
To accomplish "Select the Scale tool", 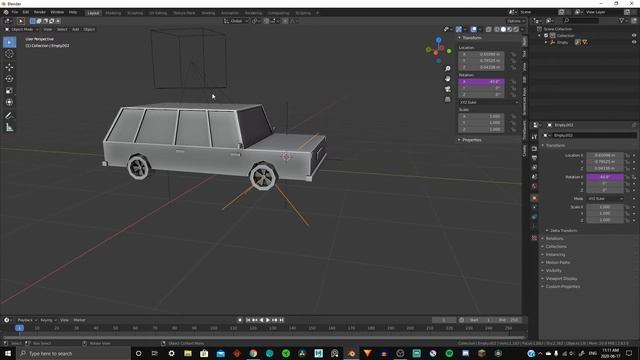I will click(9, 91).
